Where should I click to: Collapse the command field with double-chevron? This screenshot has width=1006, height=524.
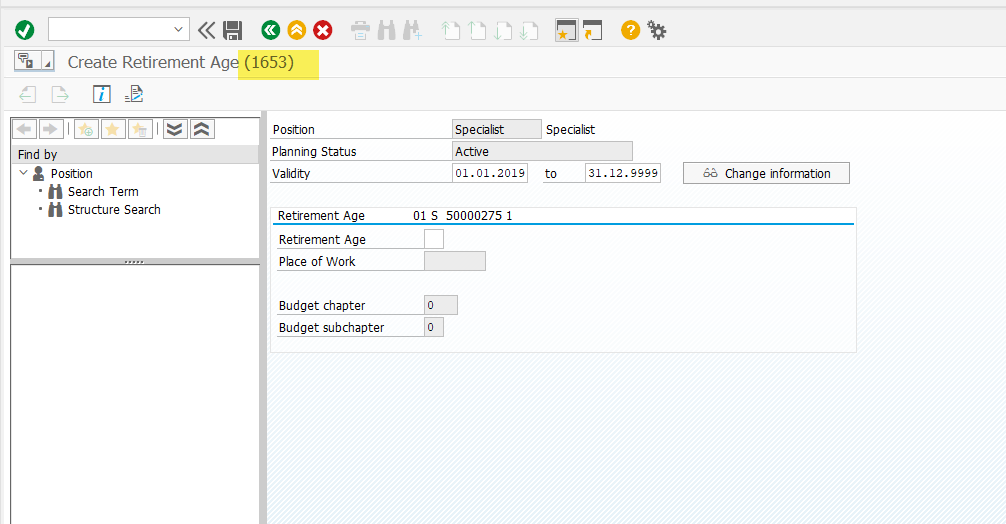(x=206, y=30)
